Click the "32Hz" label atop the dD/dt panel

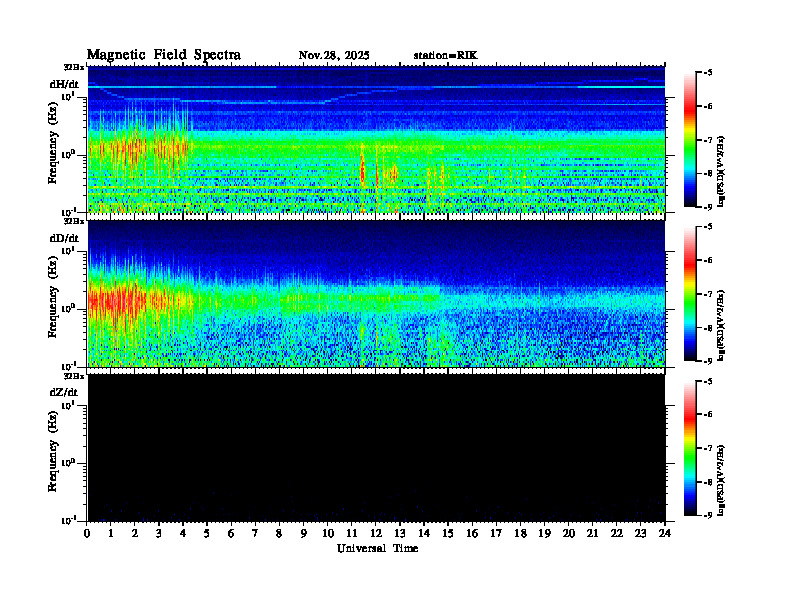(74, 221)
